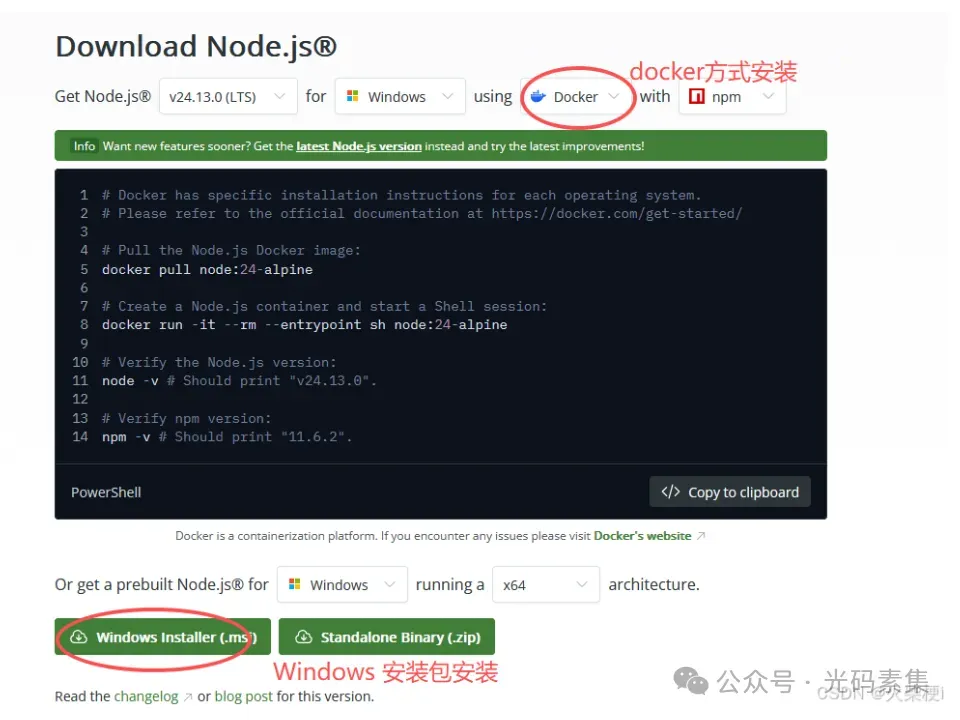Click the '# Create a Node.js container' comment line
The image size is (960, 720).
(x=324, y=306)
